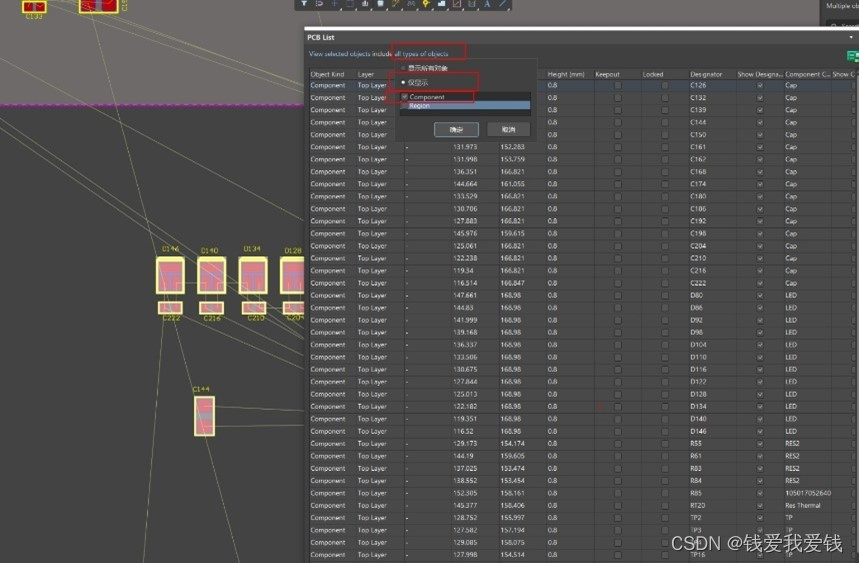Screen dimensions: 859x563
Task: Select the designator cell C161
Action: tap(698, 147)
